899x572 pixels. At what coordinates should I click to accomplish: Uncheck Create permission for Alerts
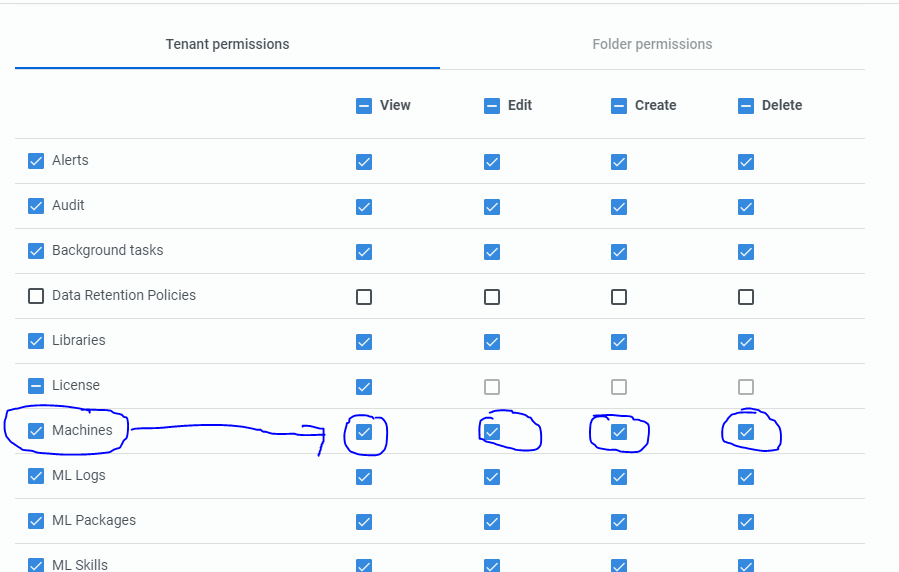(x=619, y=162)
